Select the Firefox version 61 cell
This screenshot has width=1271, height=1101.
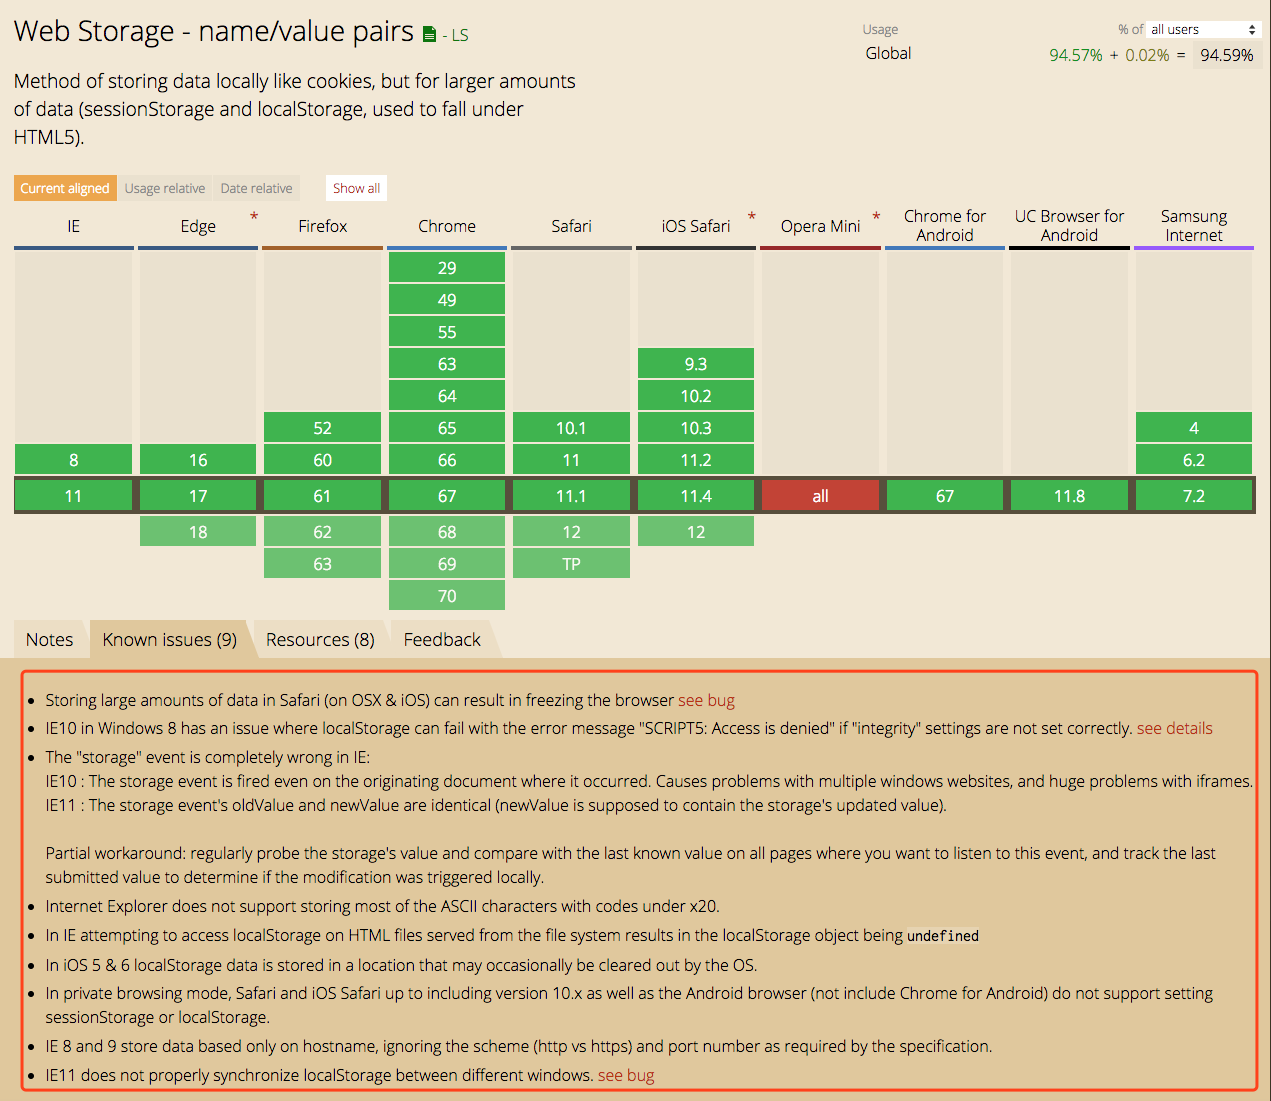(323, 496)
